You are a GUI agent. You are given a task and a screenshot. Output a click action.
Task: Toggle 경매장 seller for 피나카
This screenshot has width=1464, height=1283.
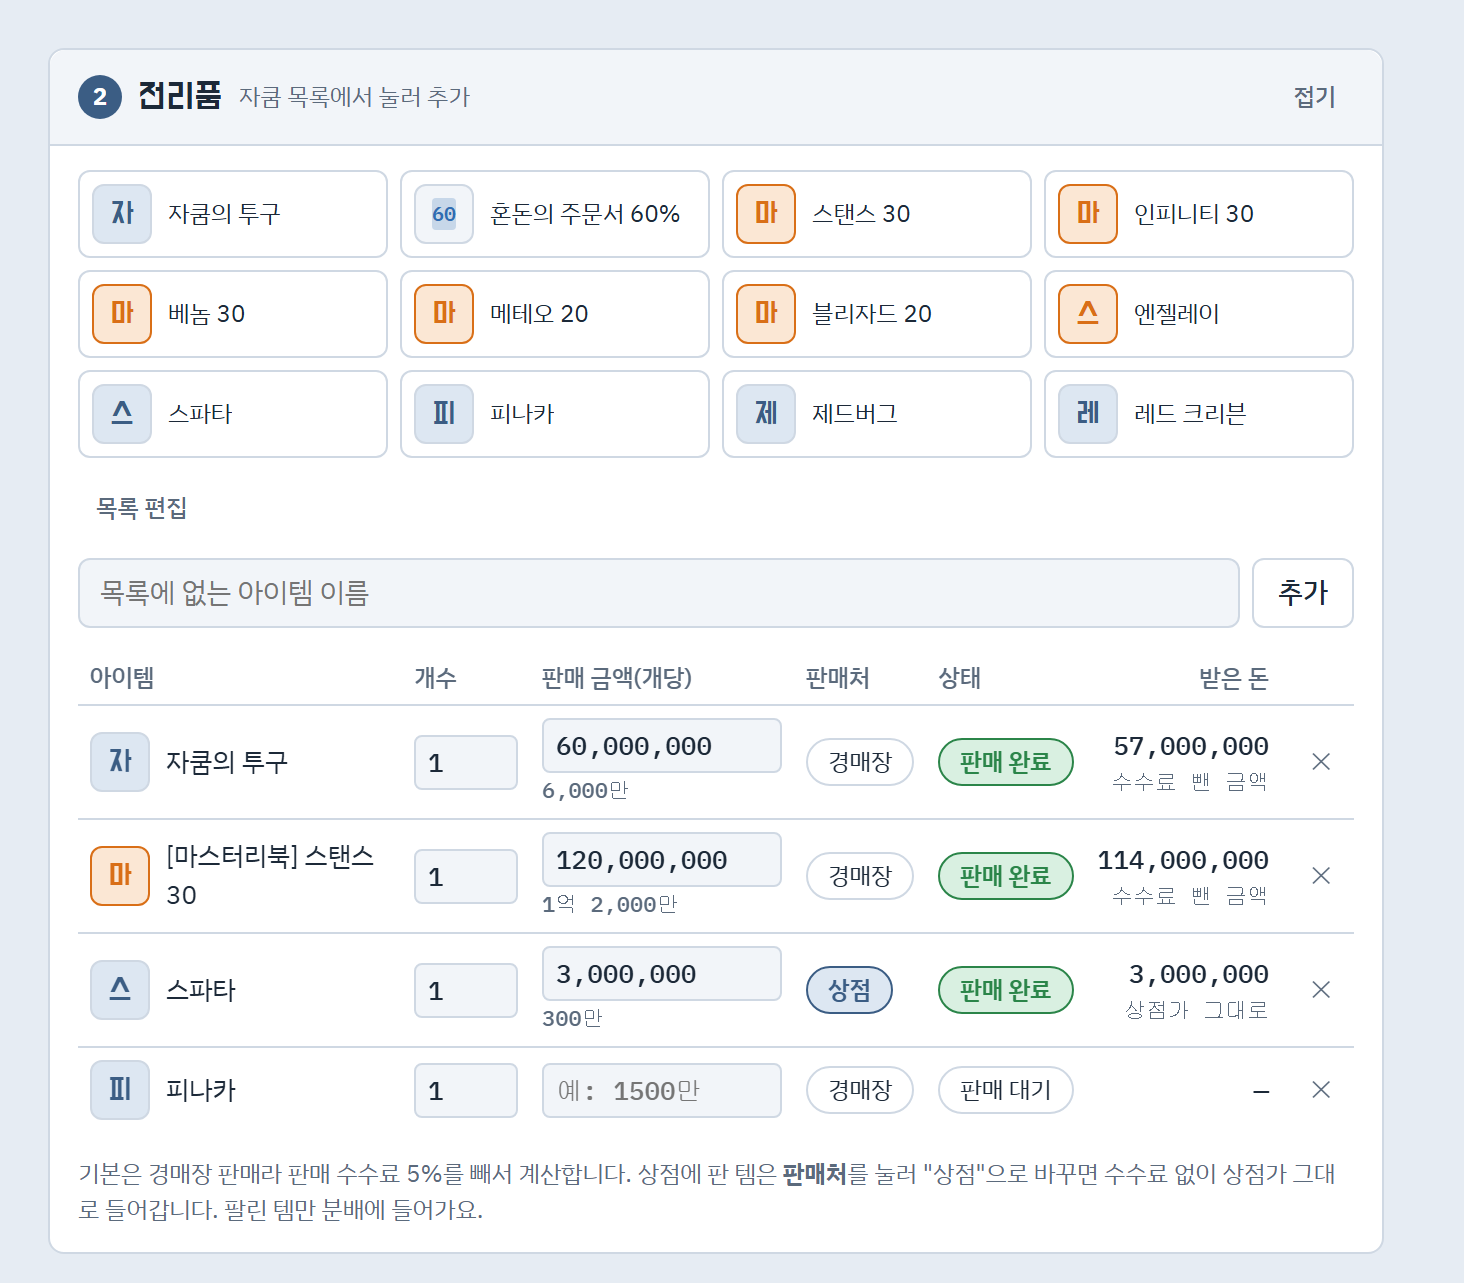click(860, 1090)
